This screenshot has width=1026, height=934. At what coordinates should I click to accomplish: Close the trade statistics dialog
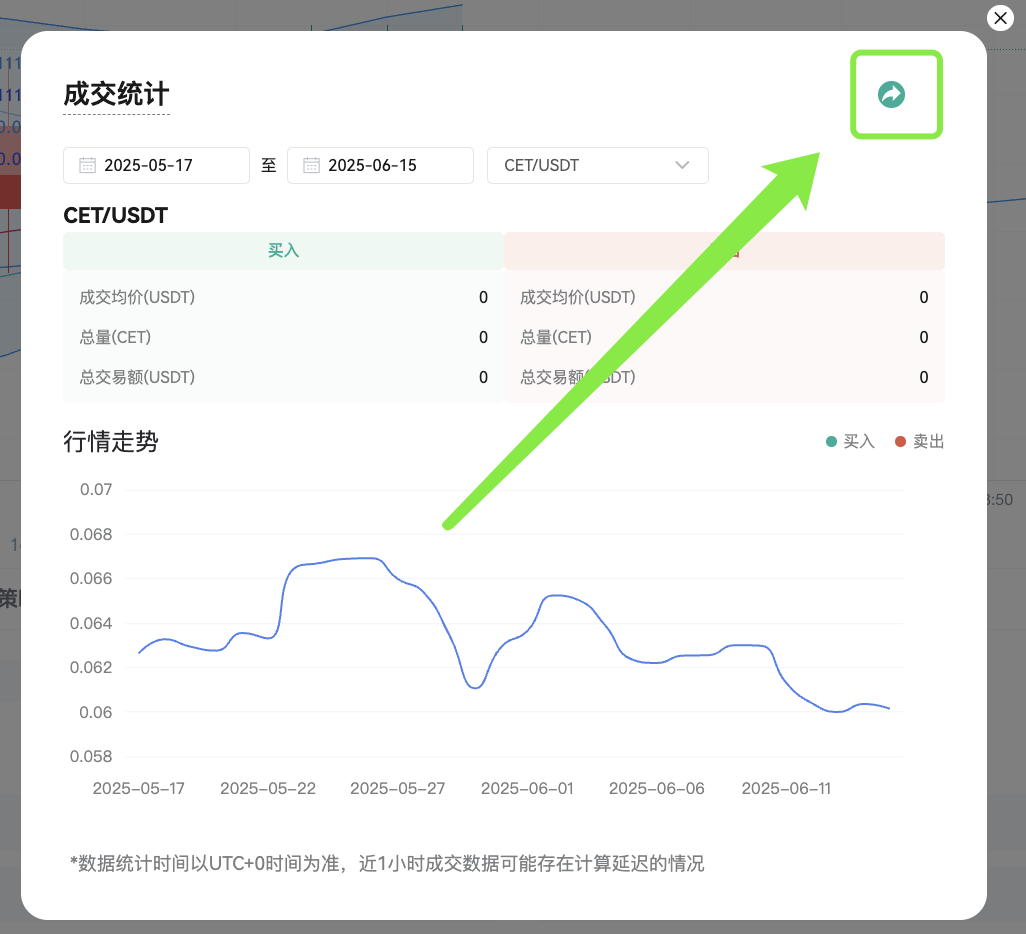click(x=1000, y=18)
